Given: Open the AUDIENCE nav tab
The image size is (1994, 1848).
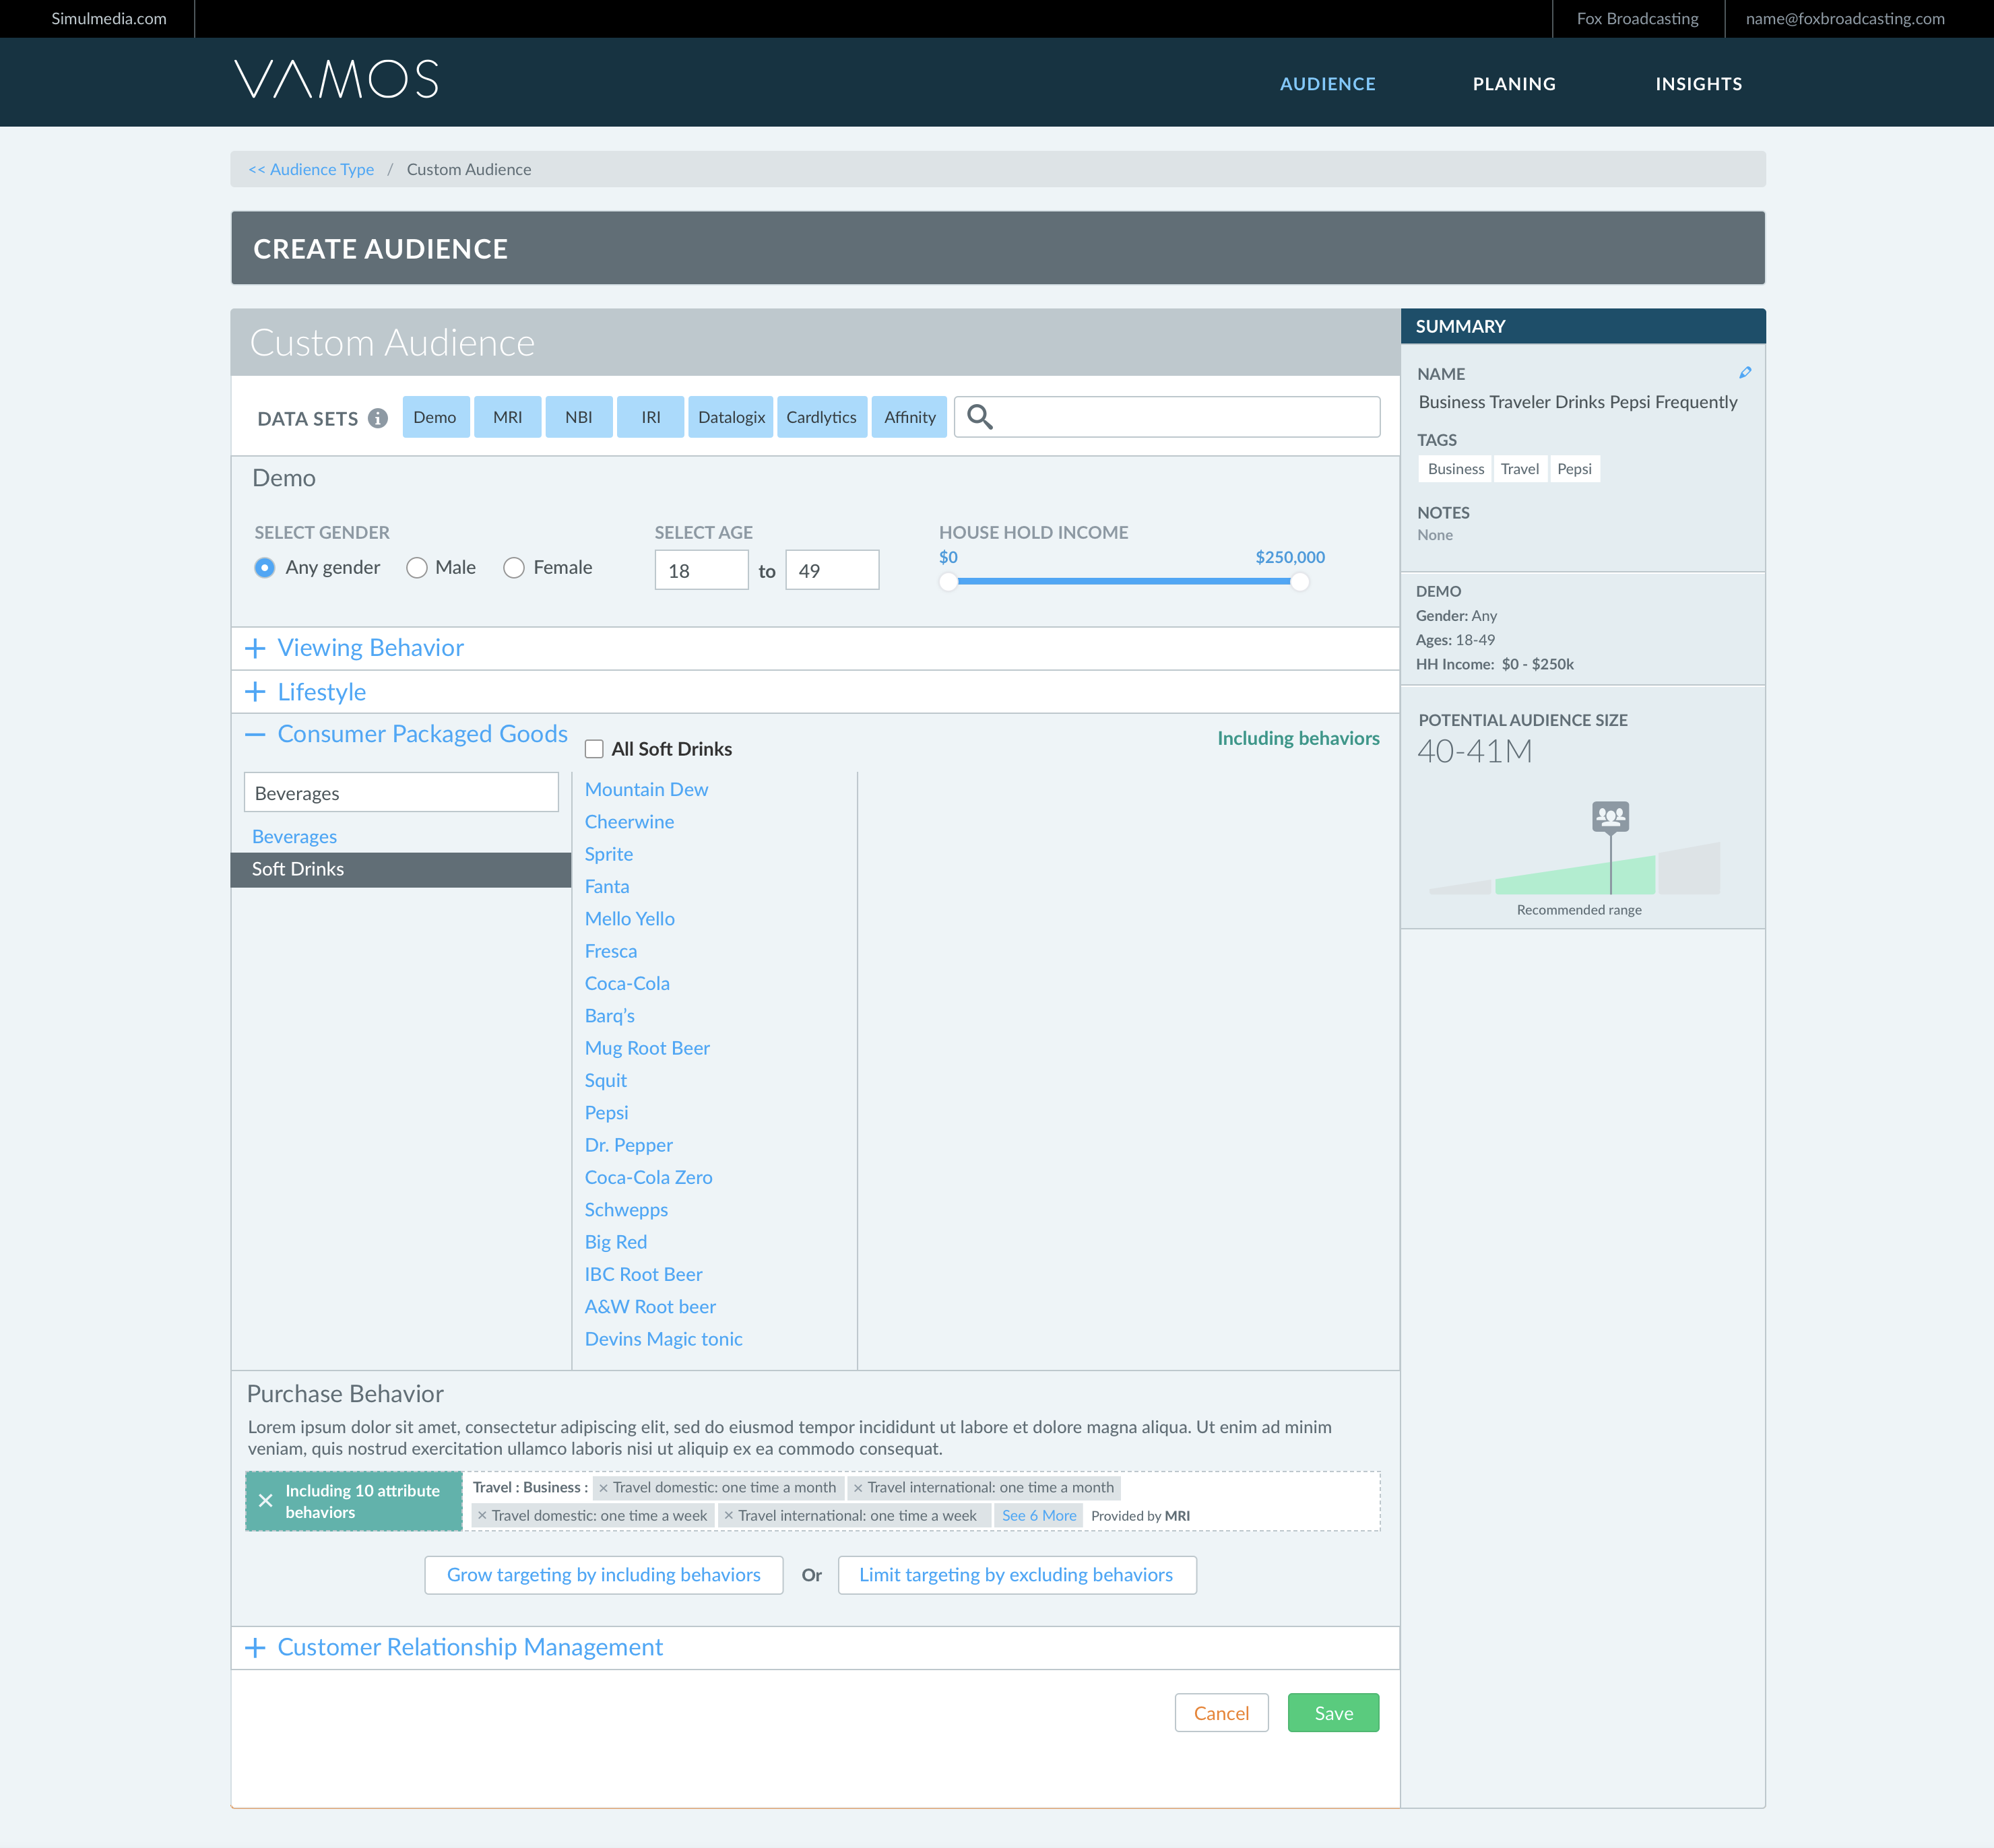Looking at the screenshot, I should pos(1327,84).
